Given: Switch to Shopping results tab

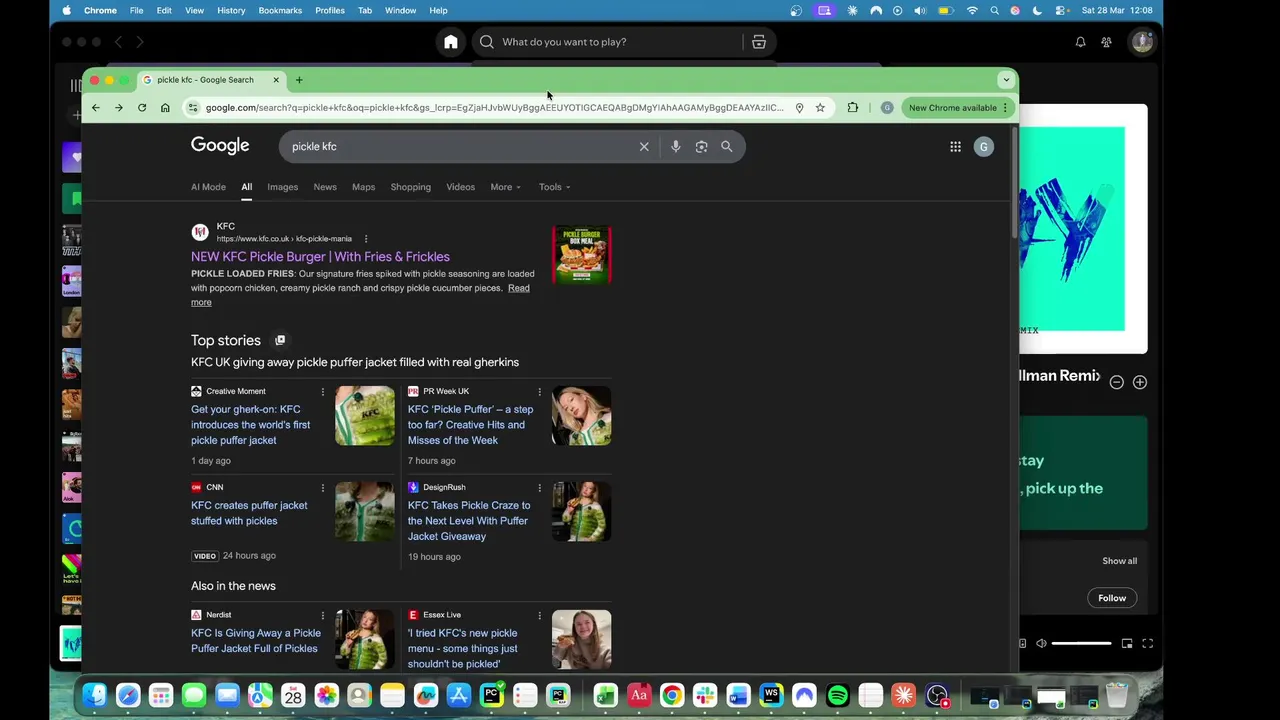Looking at the screenshot, I should coord(411,187).
